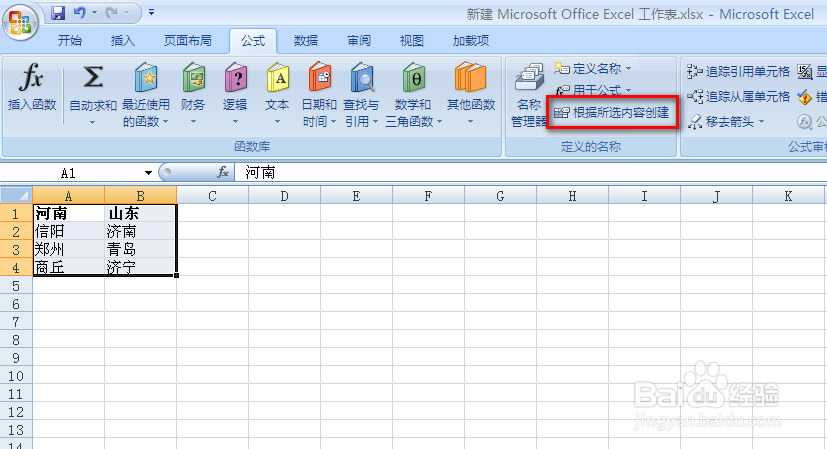827x449 pixels.
Task: Open the 页面布局 tab
Action: point(187,41)
